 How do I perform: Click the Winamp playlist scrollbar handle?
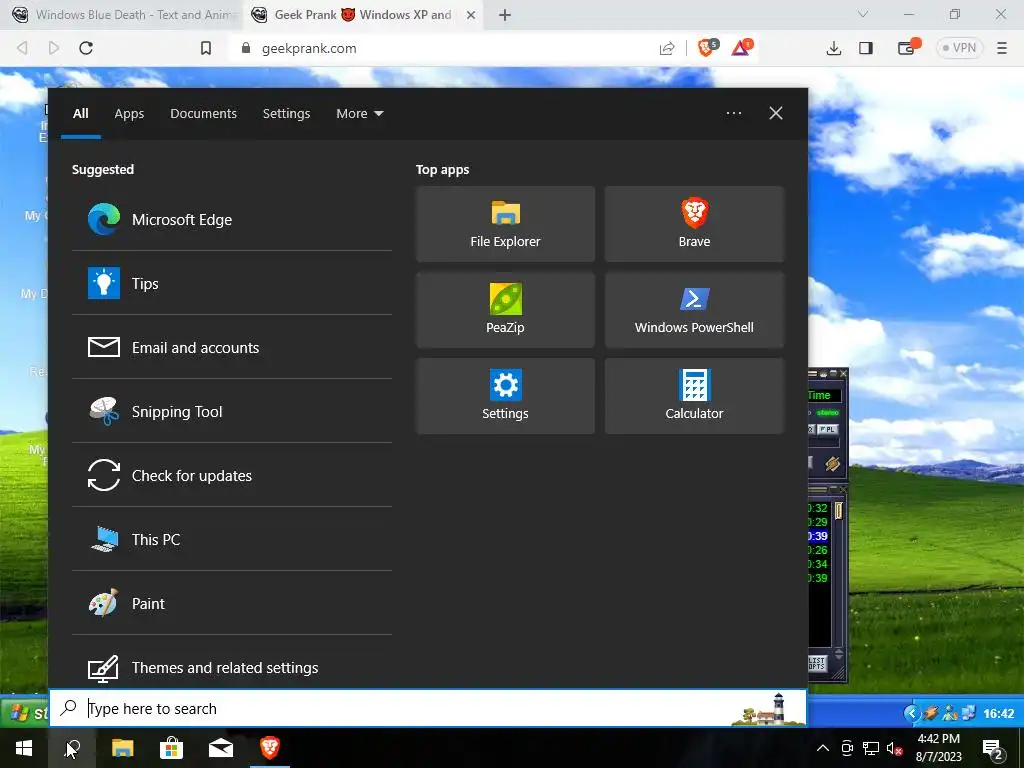coord(839,510)
